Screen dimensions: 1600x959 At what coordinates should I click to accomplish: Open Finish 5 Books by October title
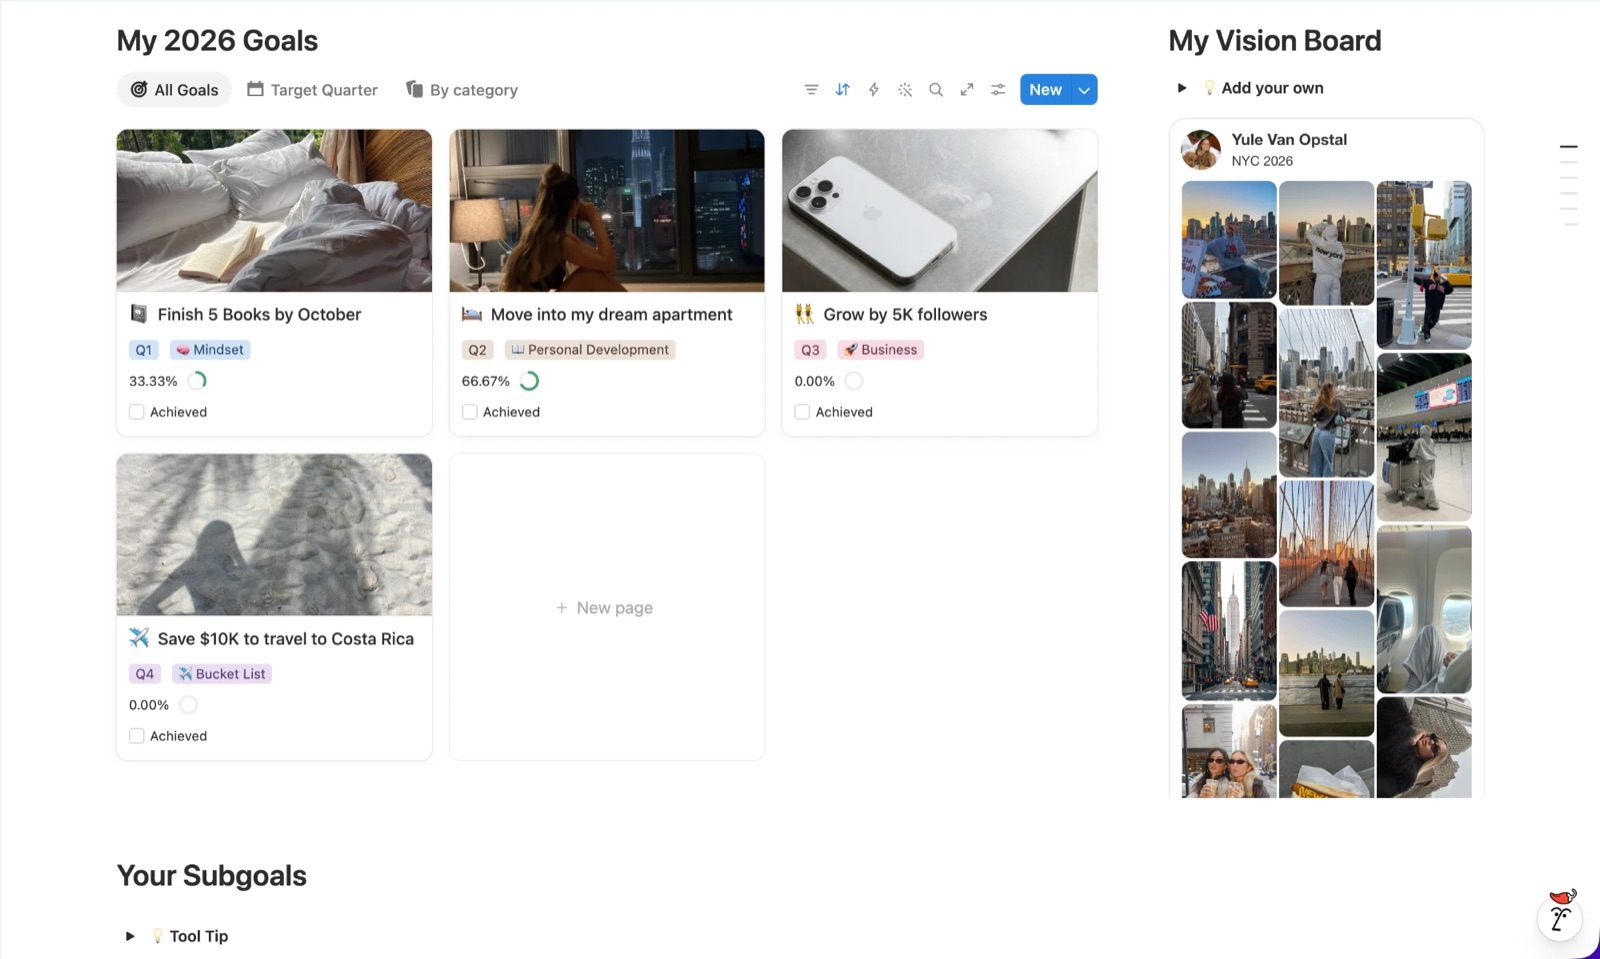[x=259, y=314]
